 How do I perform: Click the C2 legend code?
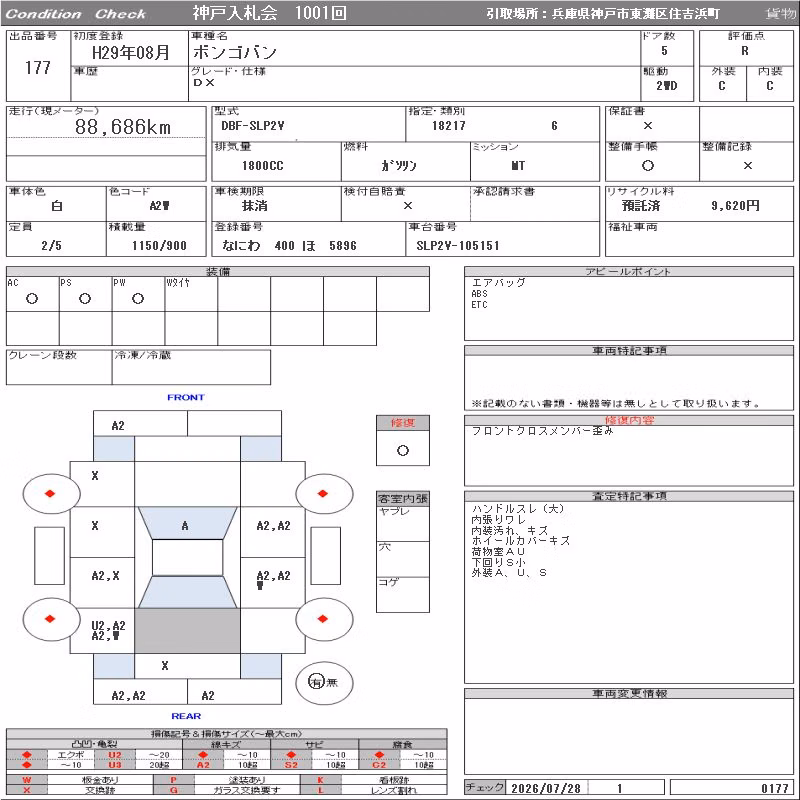(x=379, y=764)
